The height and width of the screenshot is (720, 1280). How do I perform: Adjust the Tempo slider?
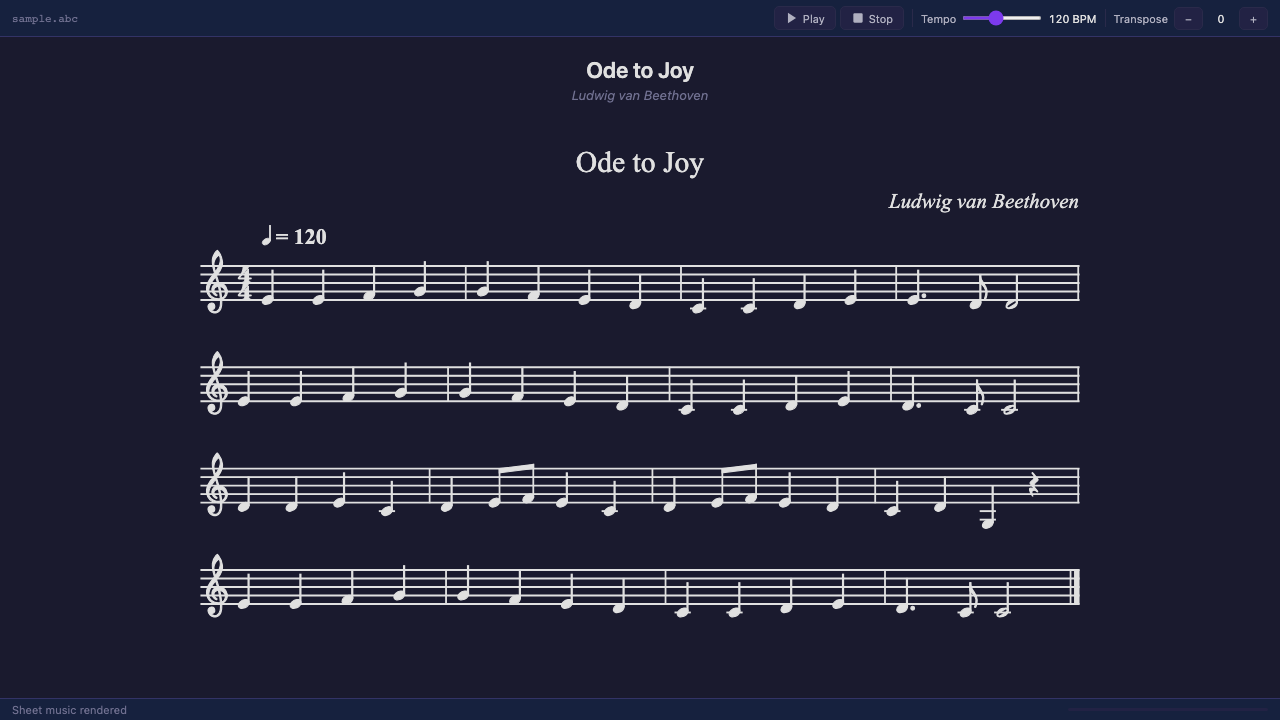1002,18
